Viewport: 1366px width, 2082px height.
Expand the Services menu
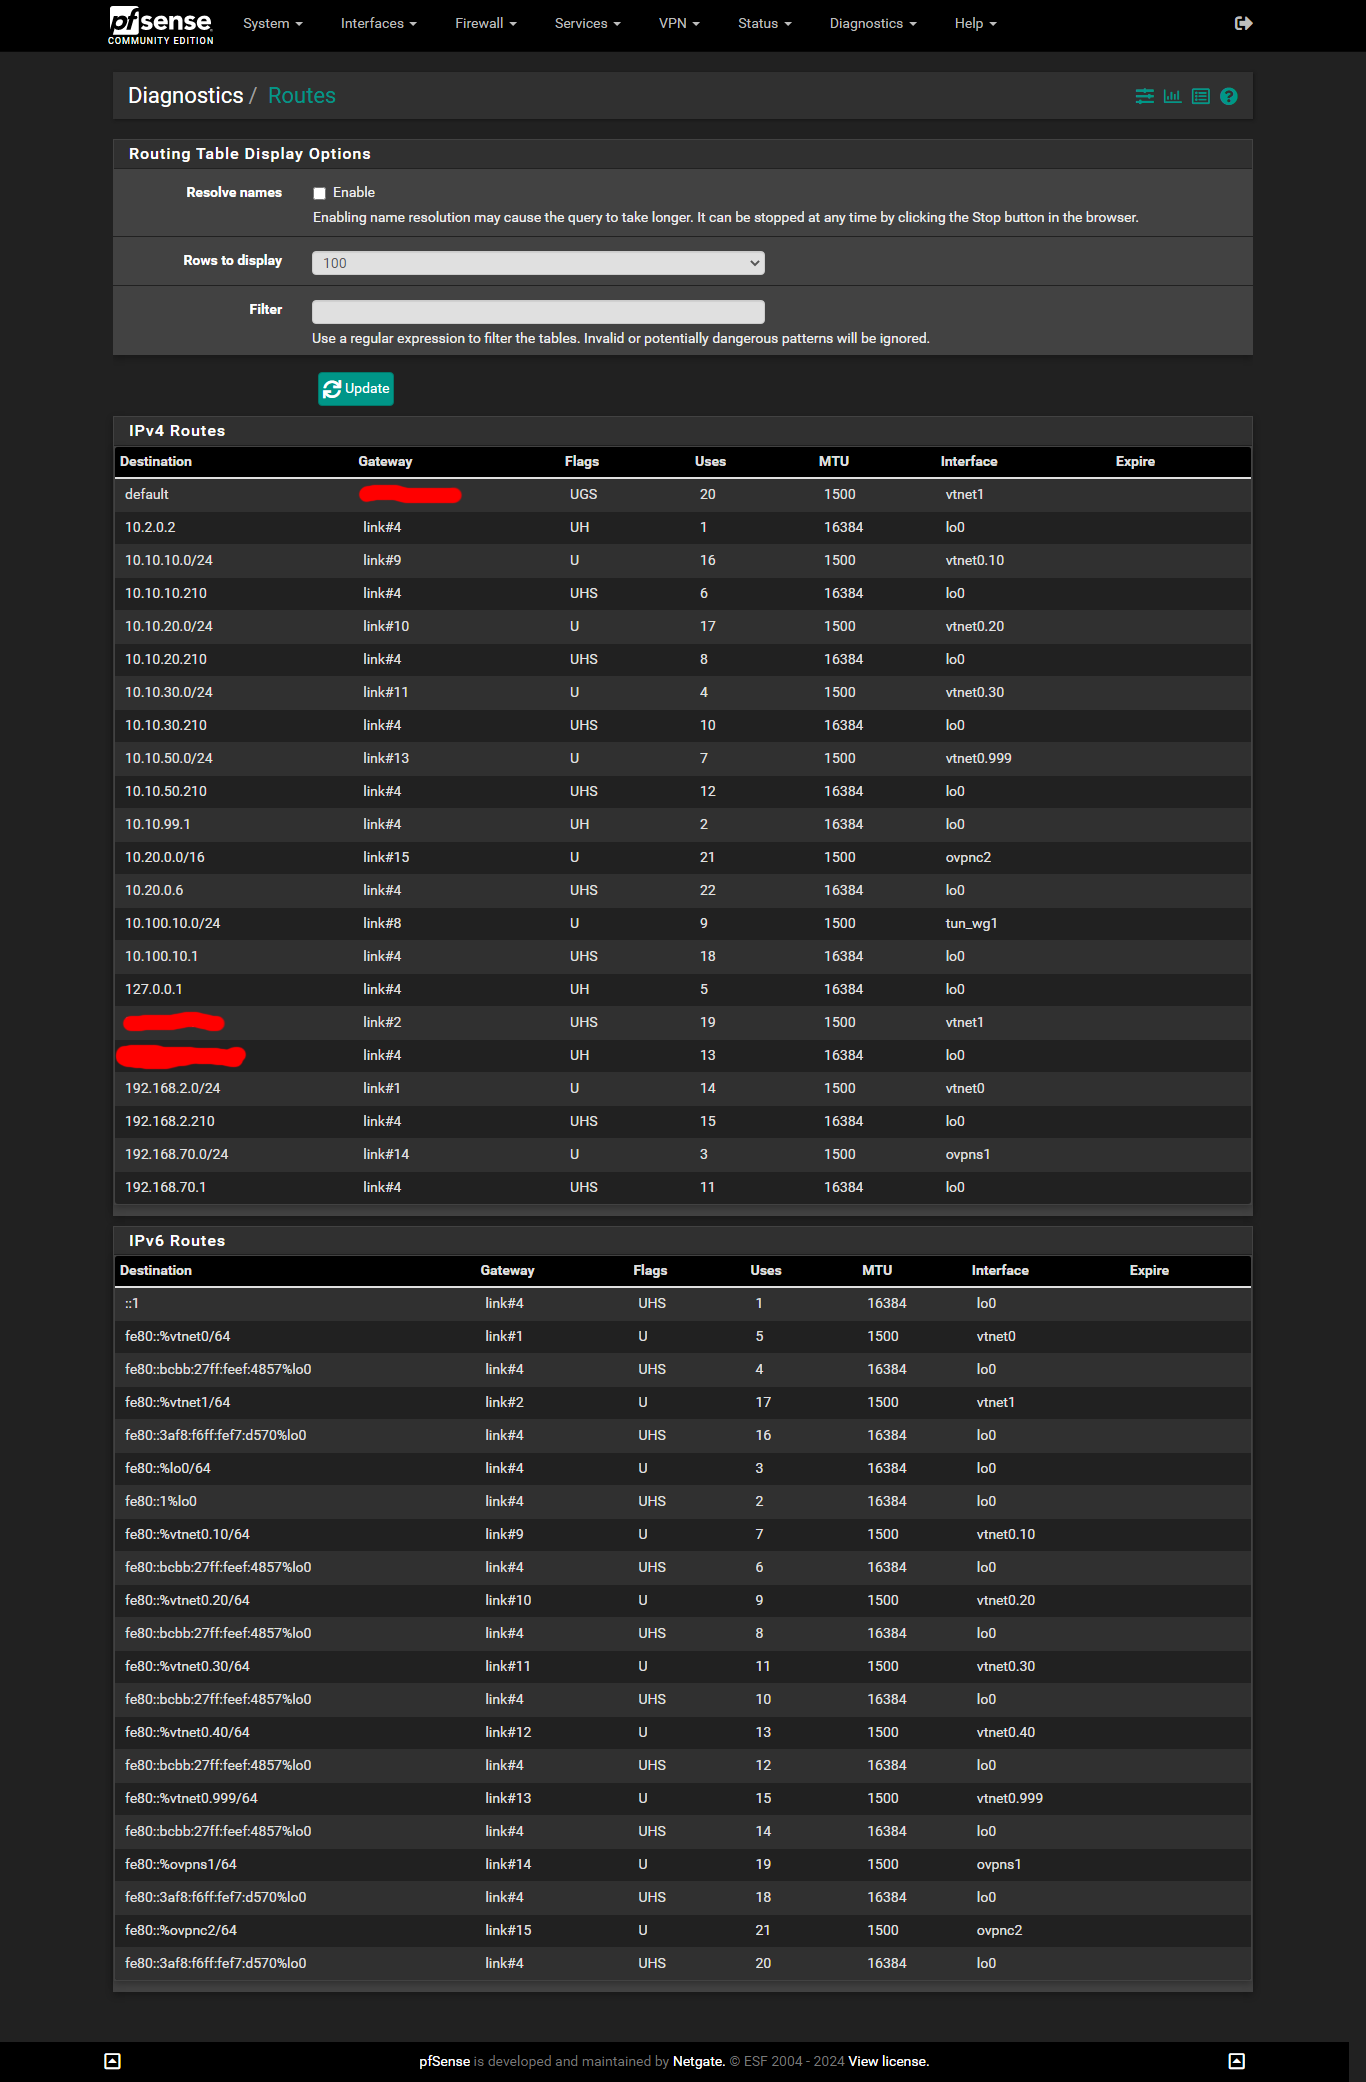(587, 23)
